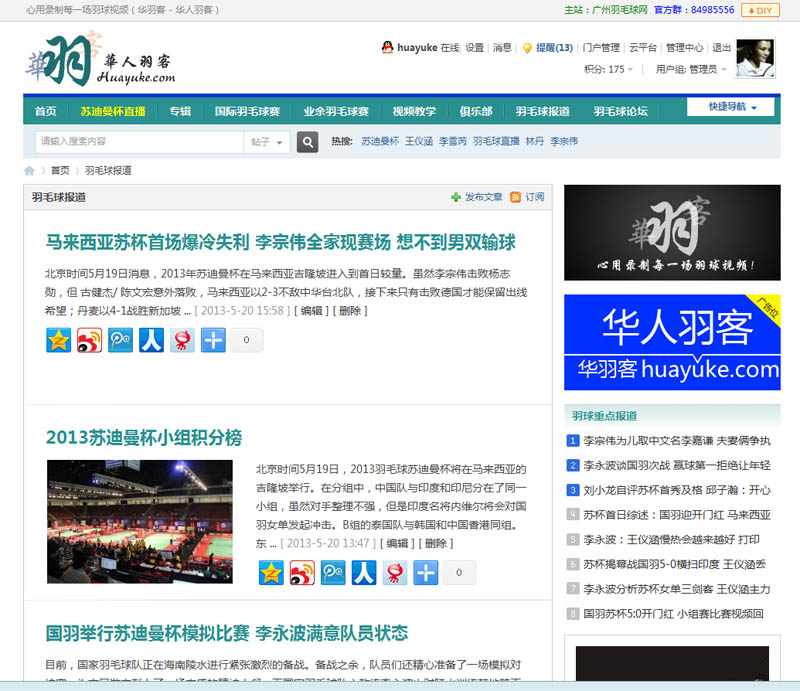
Task: Click the 華羽客 site logo
Action: point(101,59)
